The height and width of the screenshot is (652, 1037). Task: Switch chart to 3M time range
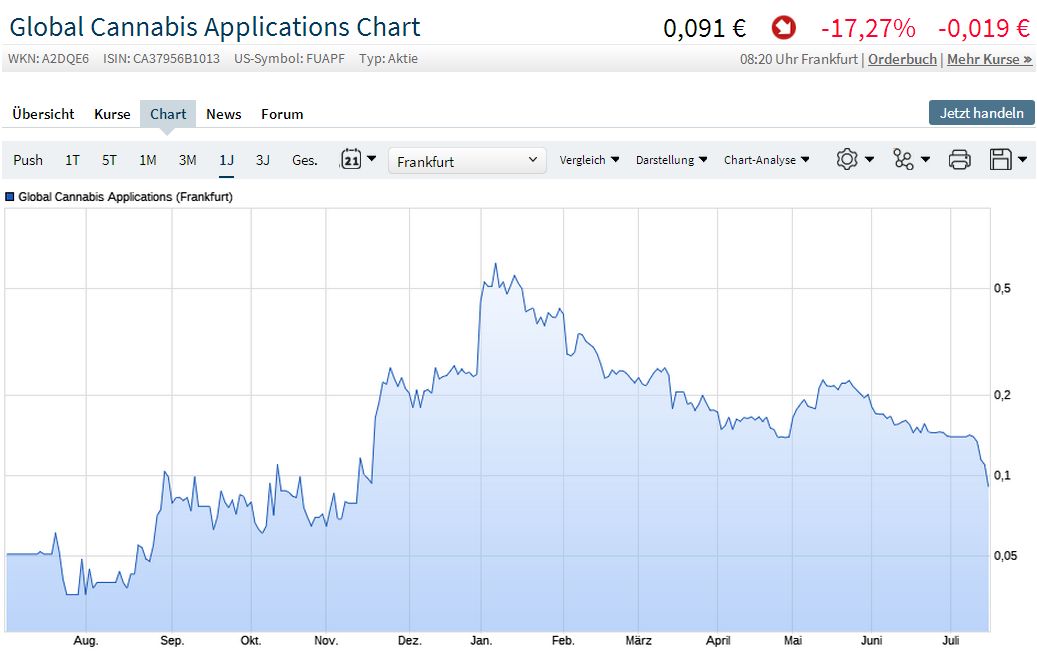point(187,160)
